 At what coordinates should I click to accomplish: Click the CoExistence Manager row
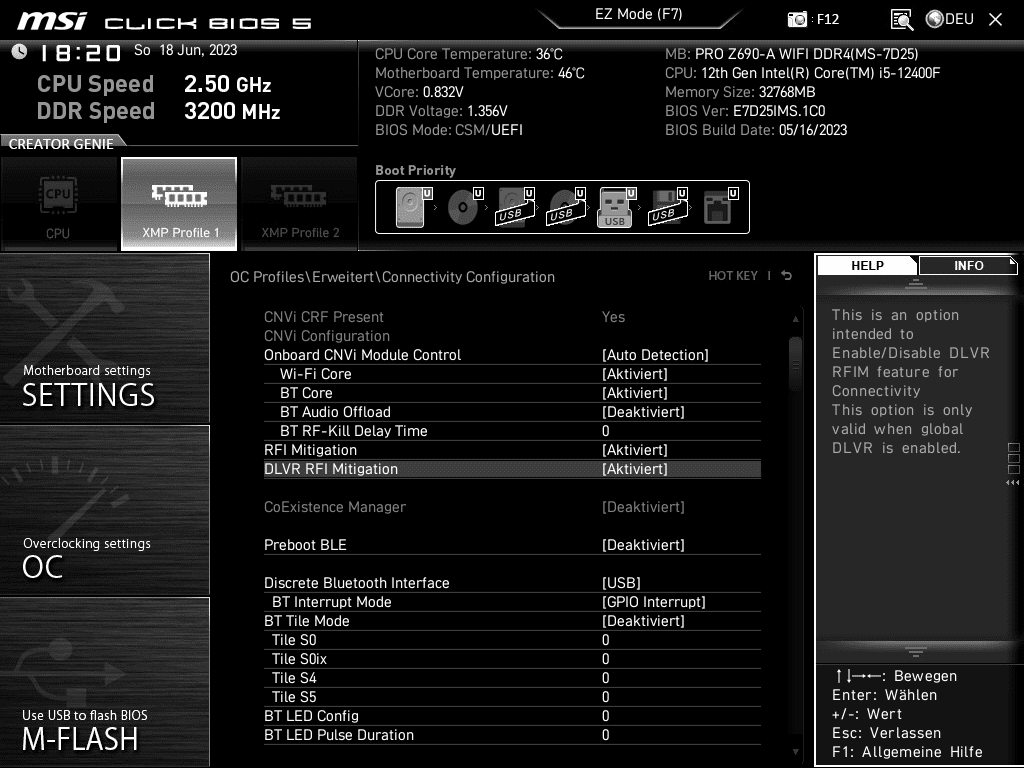512,507
